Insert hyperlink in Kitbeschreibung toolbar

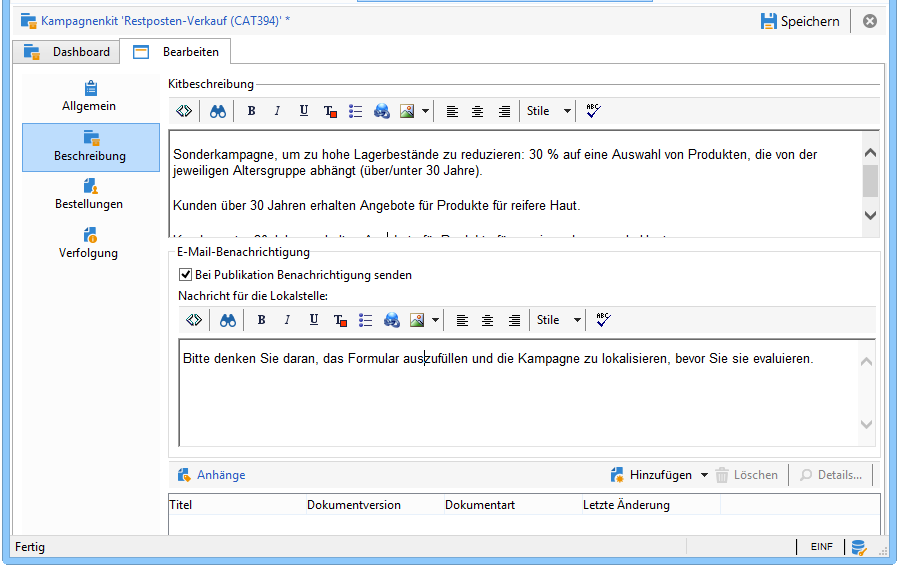click(x=382, y=111)
